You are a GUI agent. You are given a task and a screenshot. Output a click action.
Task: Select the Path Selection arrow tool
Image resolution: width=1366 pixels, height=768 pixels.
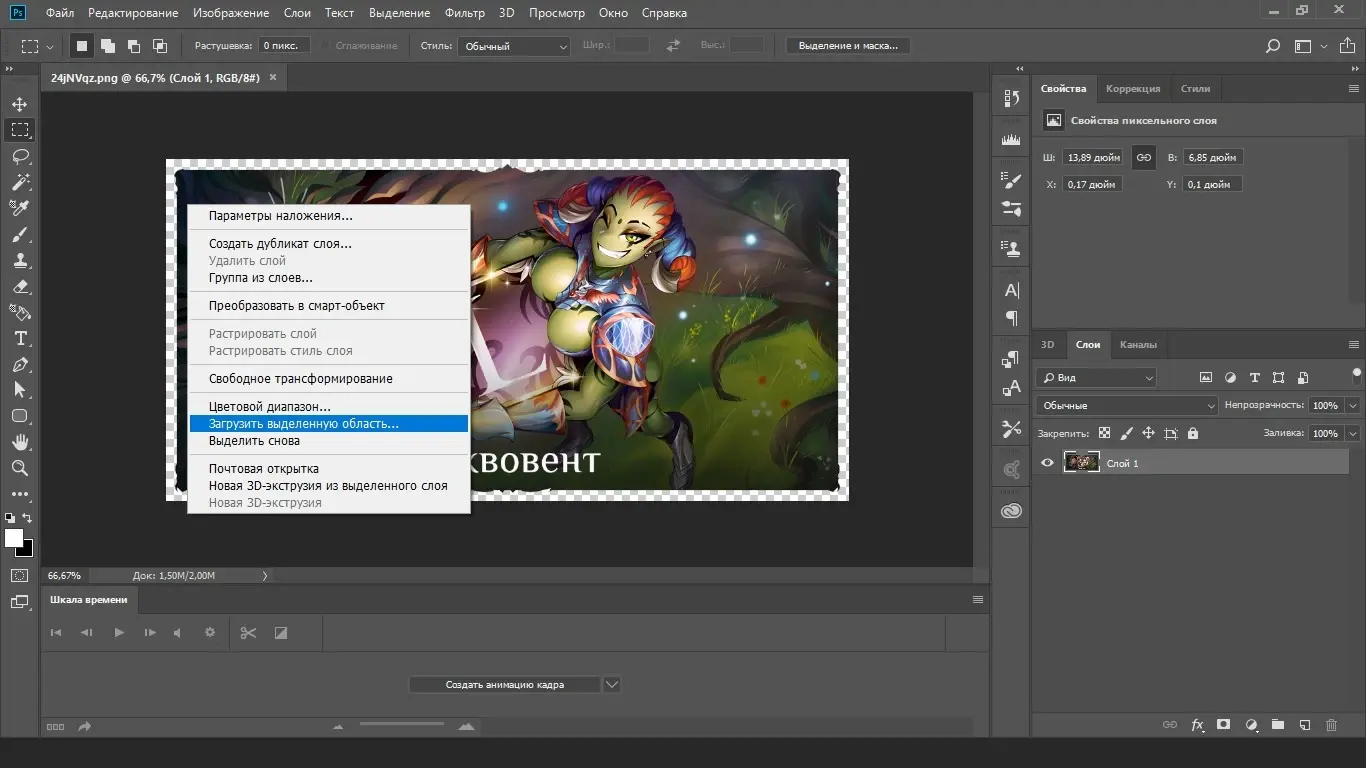click(x=20, y=390)
